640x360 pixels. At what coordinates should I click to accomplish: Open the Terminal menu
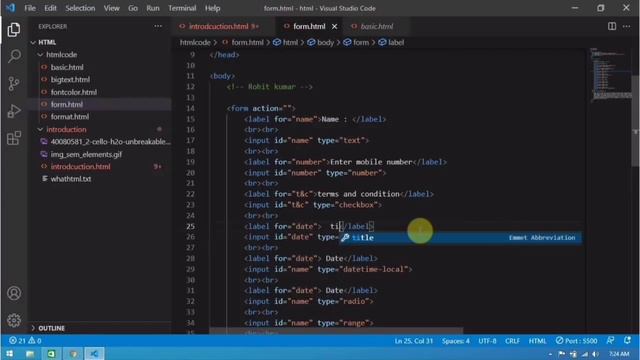click(182, 8)
